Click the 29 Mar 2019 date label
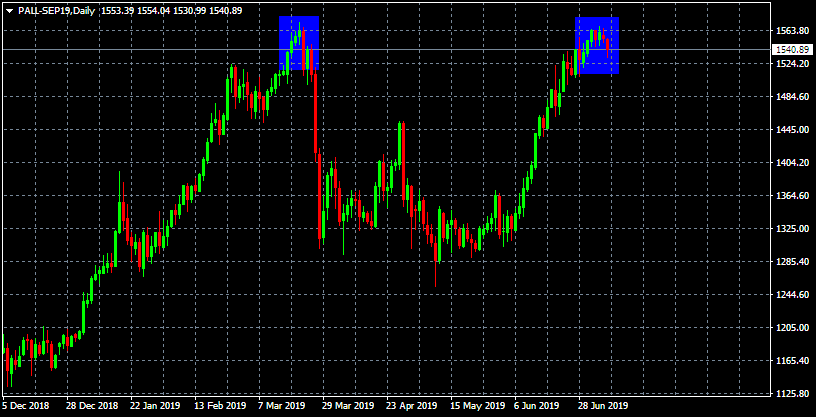The height and width of the screenshot is (417, 816). tap(348, 405)
